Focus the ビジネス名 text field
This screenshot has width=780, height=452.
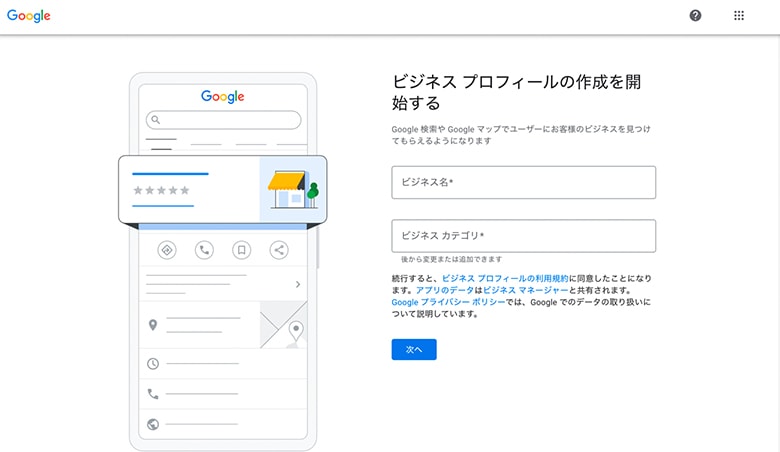[x=523, y=182]
